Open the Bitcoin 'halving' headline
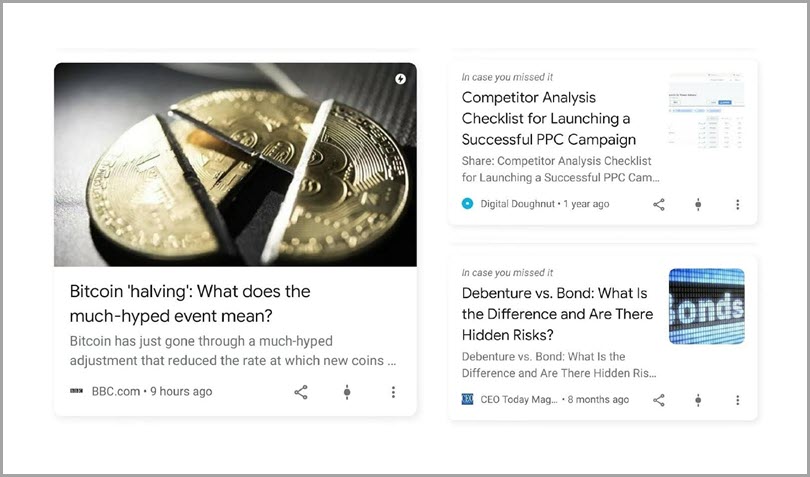The image size is (810, 477). (x=190, y=303)
